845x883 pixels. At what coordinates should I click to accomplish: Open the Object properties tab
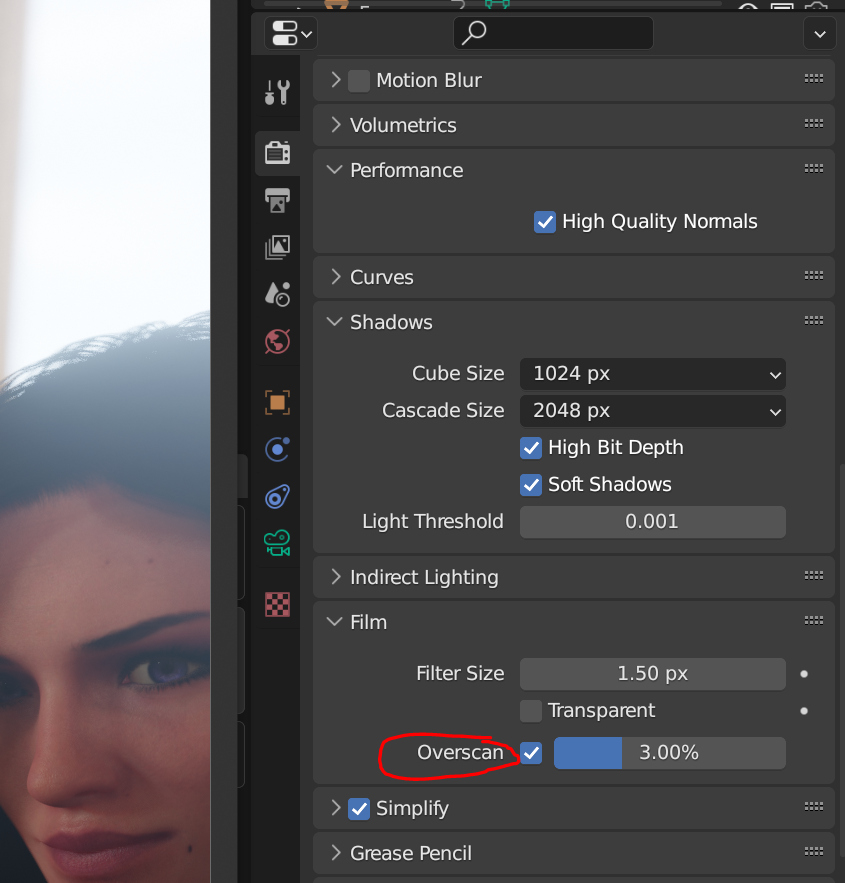click(278, 403)
